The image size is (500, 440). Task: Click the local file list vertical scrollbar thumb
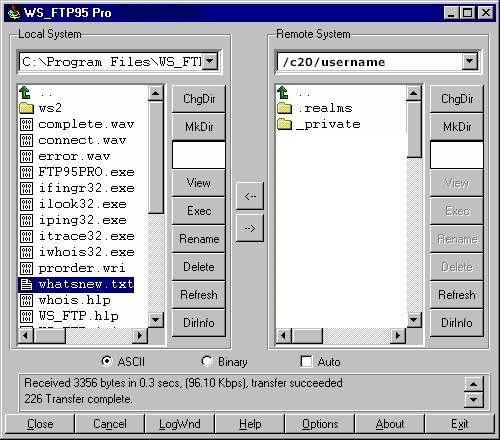click(x=156, y=157)
